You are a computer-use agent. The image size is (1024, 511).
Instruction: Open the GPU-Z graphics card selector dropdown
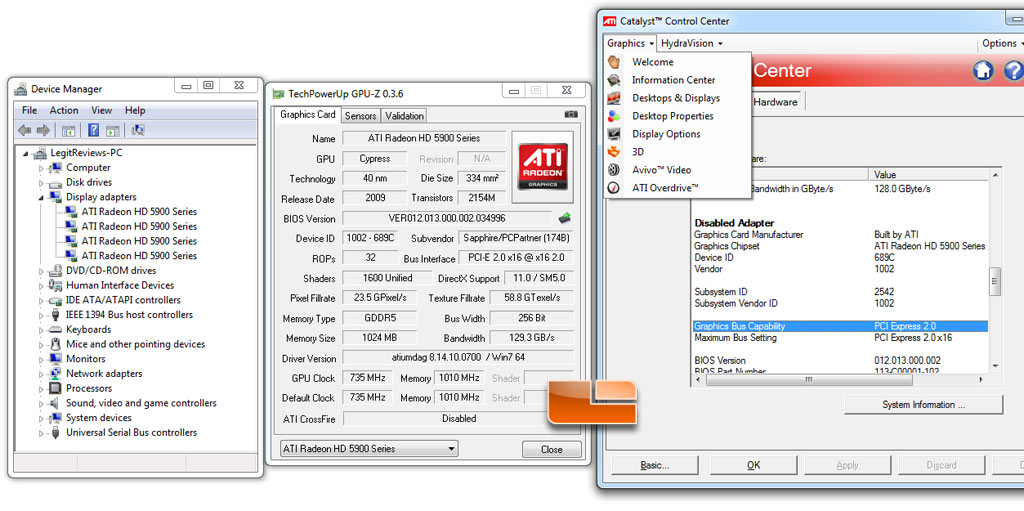pos(369,449)
